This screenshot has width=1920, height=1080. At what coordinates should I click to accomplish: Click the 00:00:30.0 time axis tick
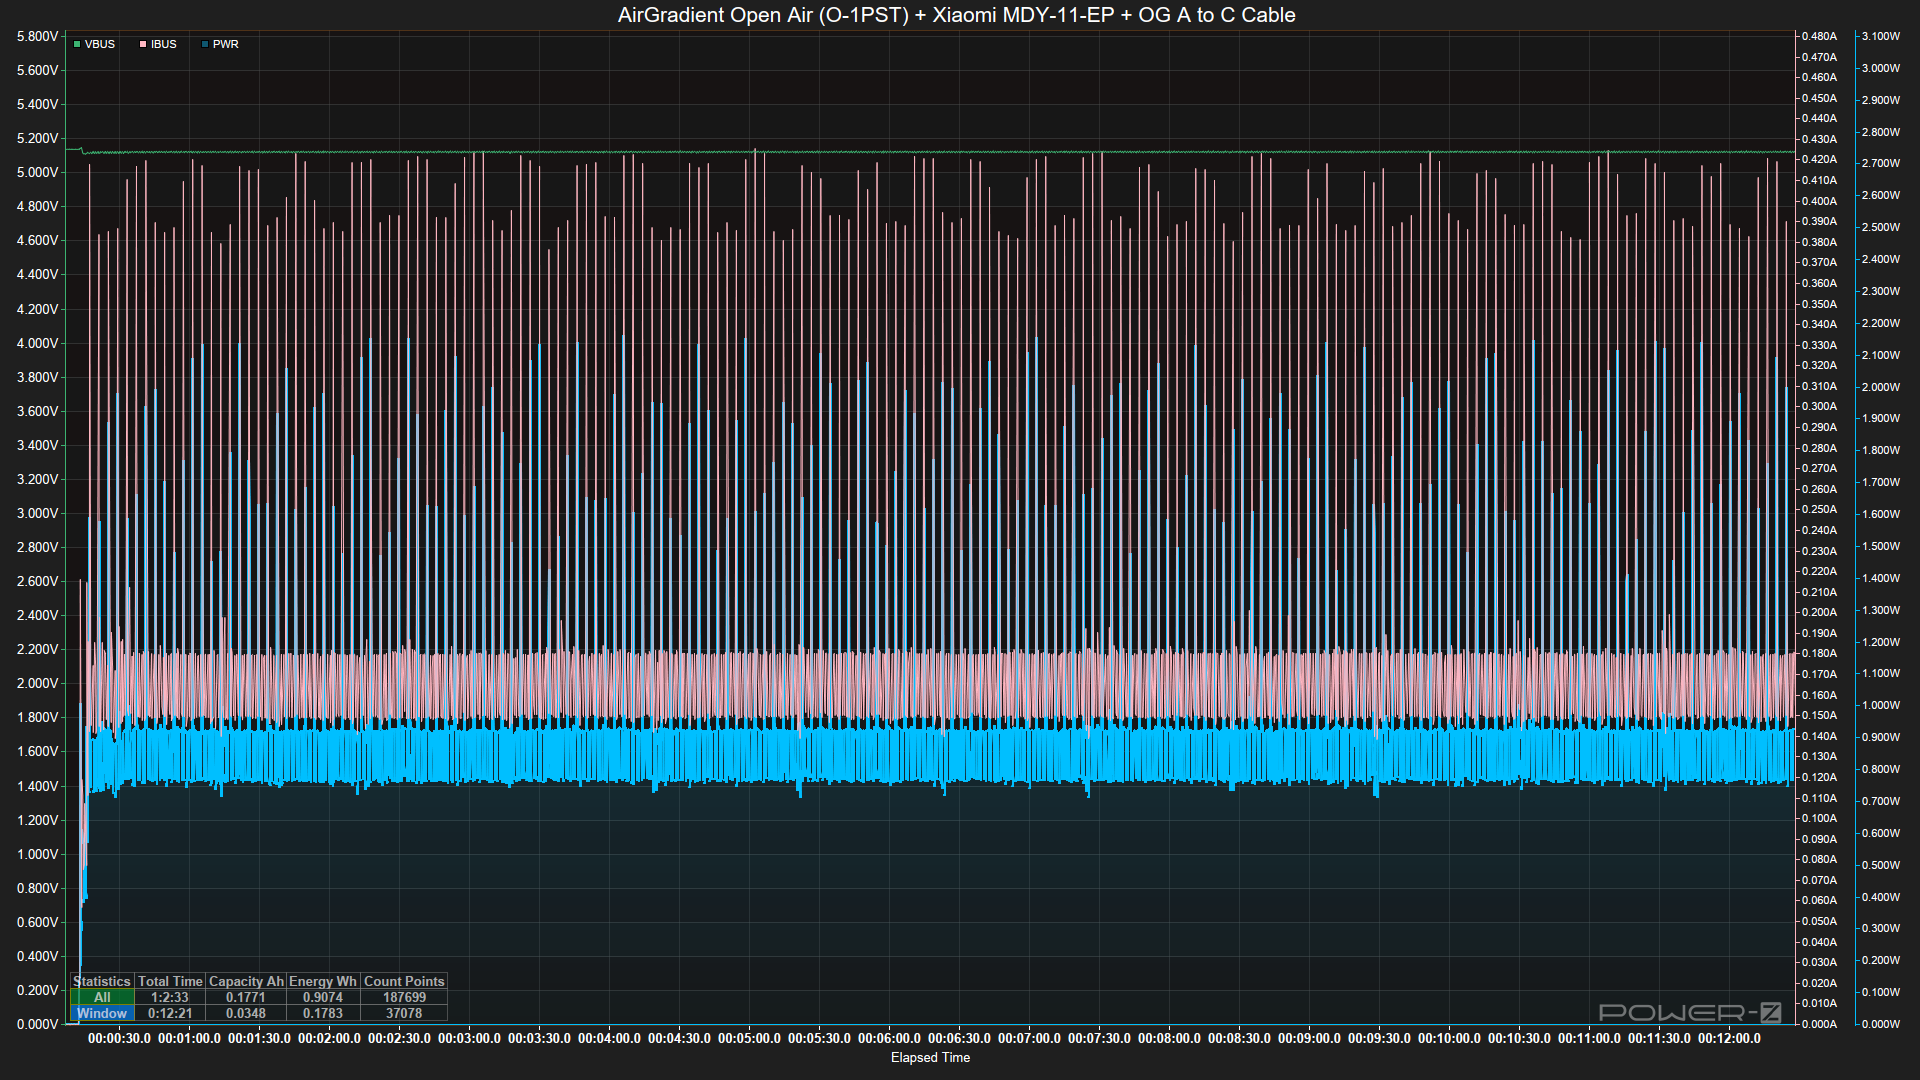pyautogui.click(x=119, y=1038)
